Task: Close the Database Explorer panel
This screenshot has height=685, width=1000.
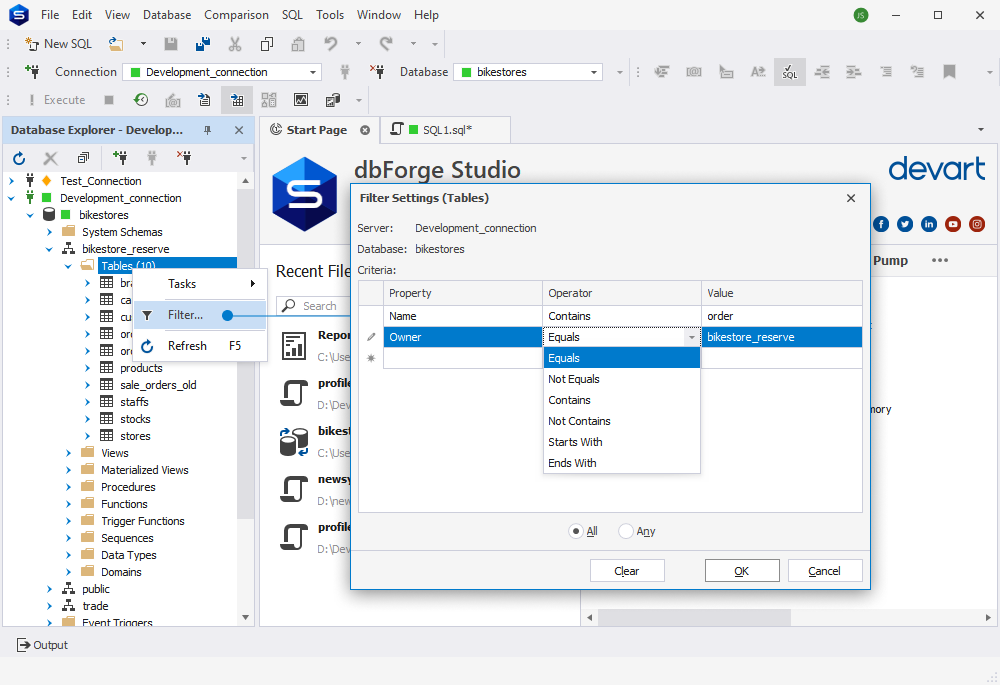Action: 239,130
